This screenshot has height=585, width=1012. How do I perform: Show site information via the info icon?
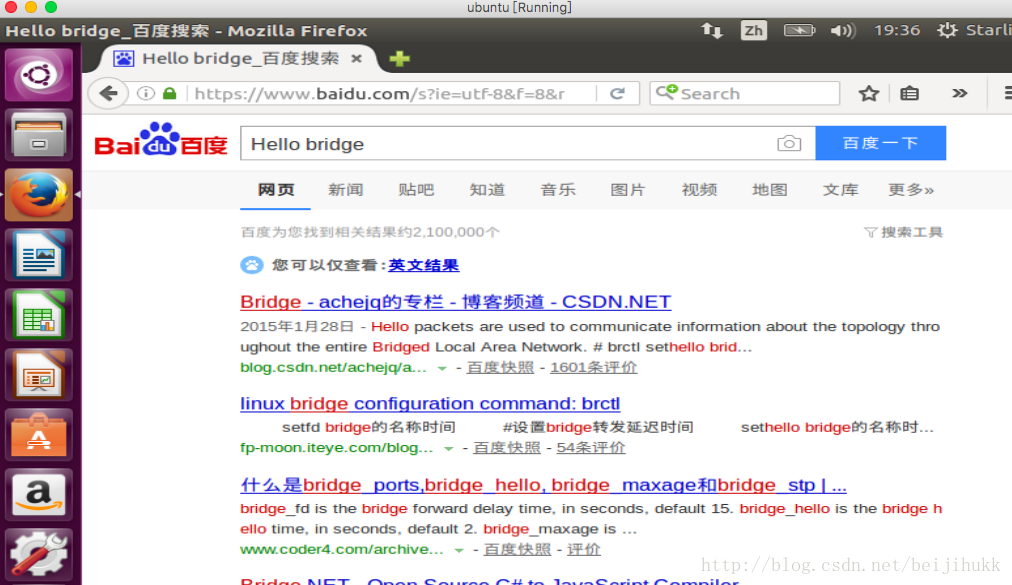(x=147, y=94)
